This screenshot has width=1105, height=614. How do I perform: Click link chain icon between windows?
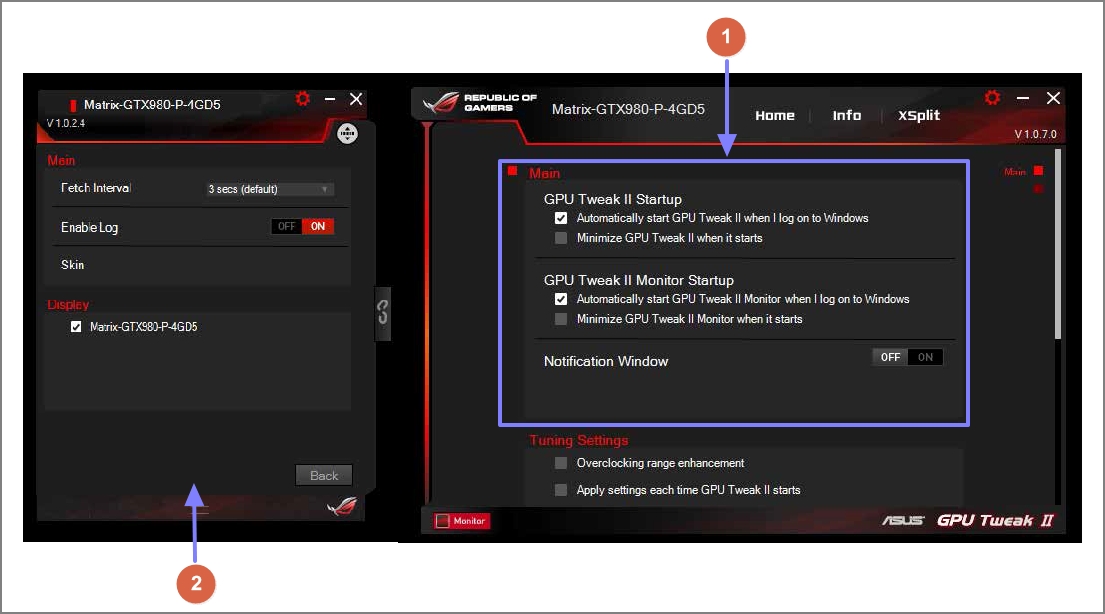(x=383, y=312)
